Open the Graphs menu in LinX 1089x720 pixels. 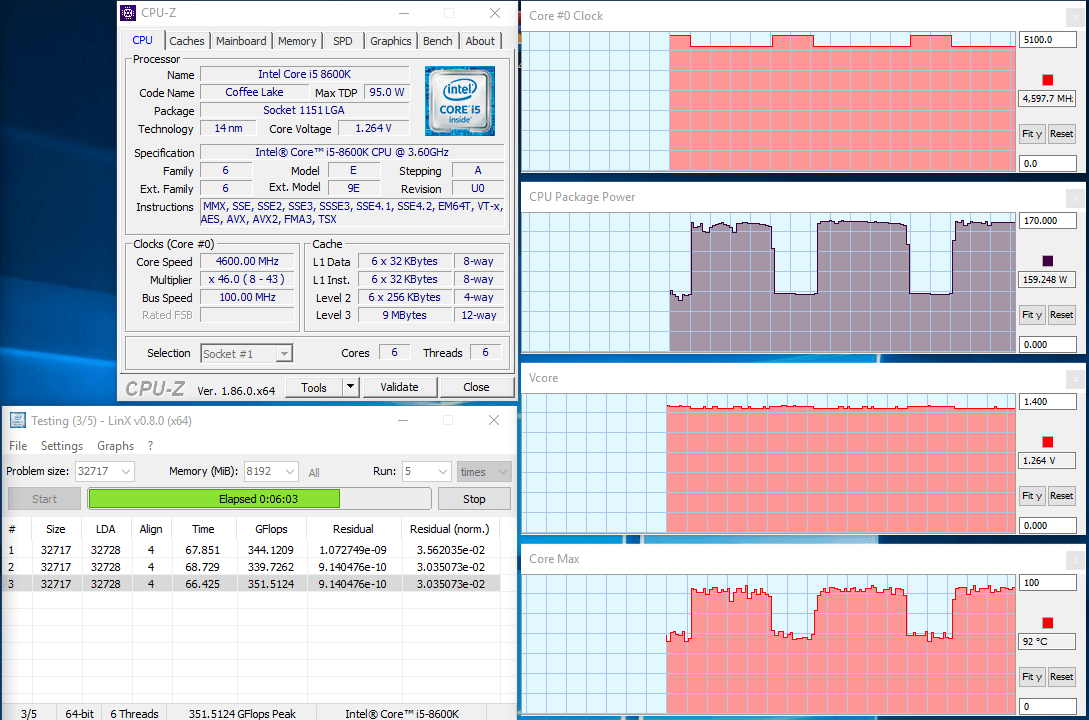115,446
